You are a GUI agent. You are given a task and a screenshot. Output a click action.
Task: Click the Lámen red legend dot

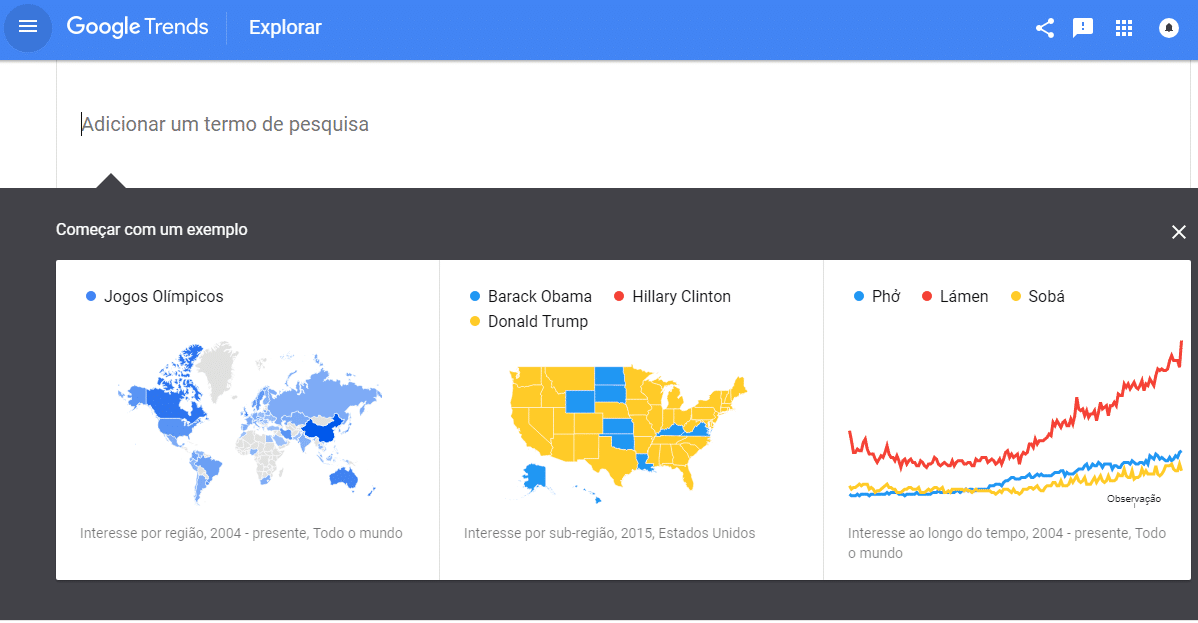[927, 297]
